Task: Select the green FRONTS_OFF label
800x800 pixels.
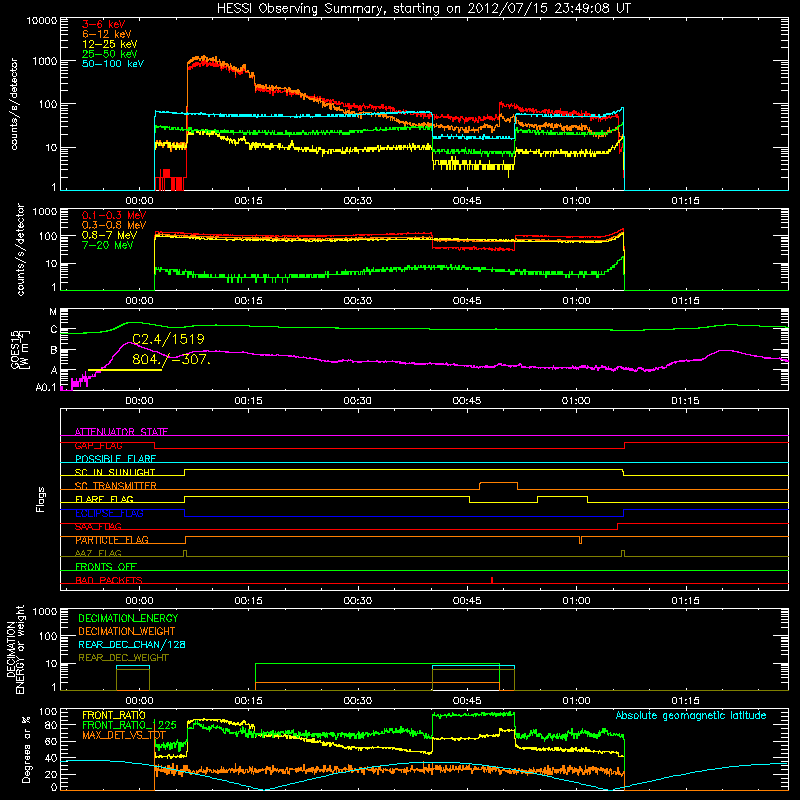Action: [106, 566]
